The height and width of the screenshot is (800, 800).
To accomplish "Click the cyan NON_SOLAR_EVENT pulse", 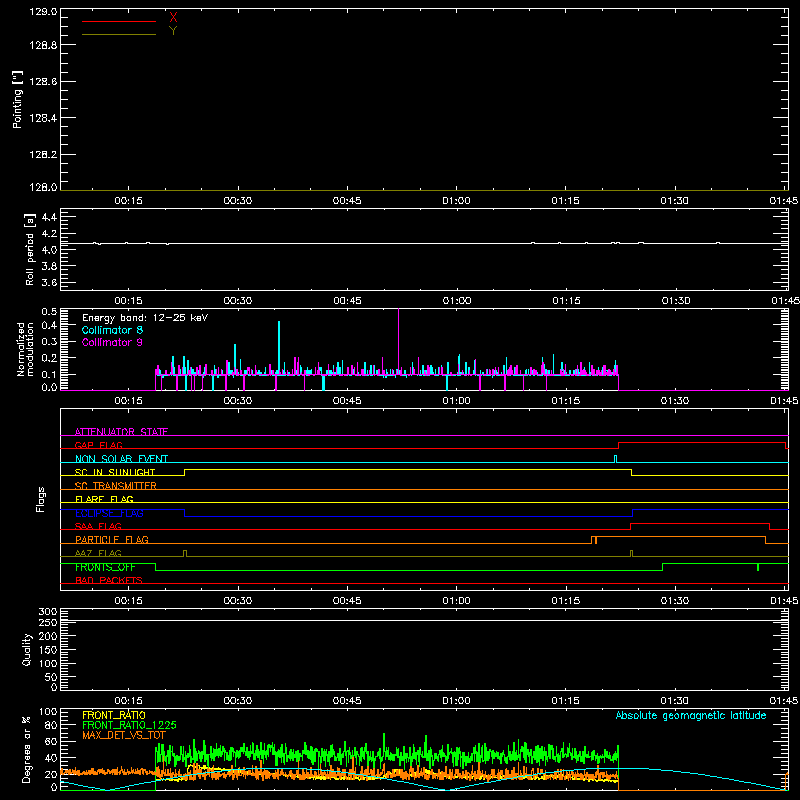I will coord(615,459).
